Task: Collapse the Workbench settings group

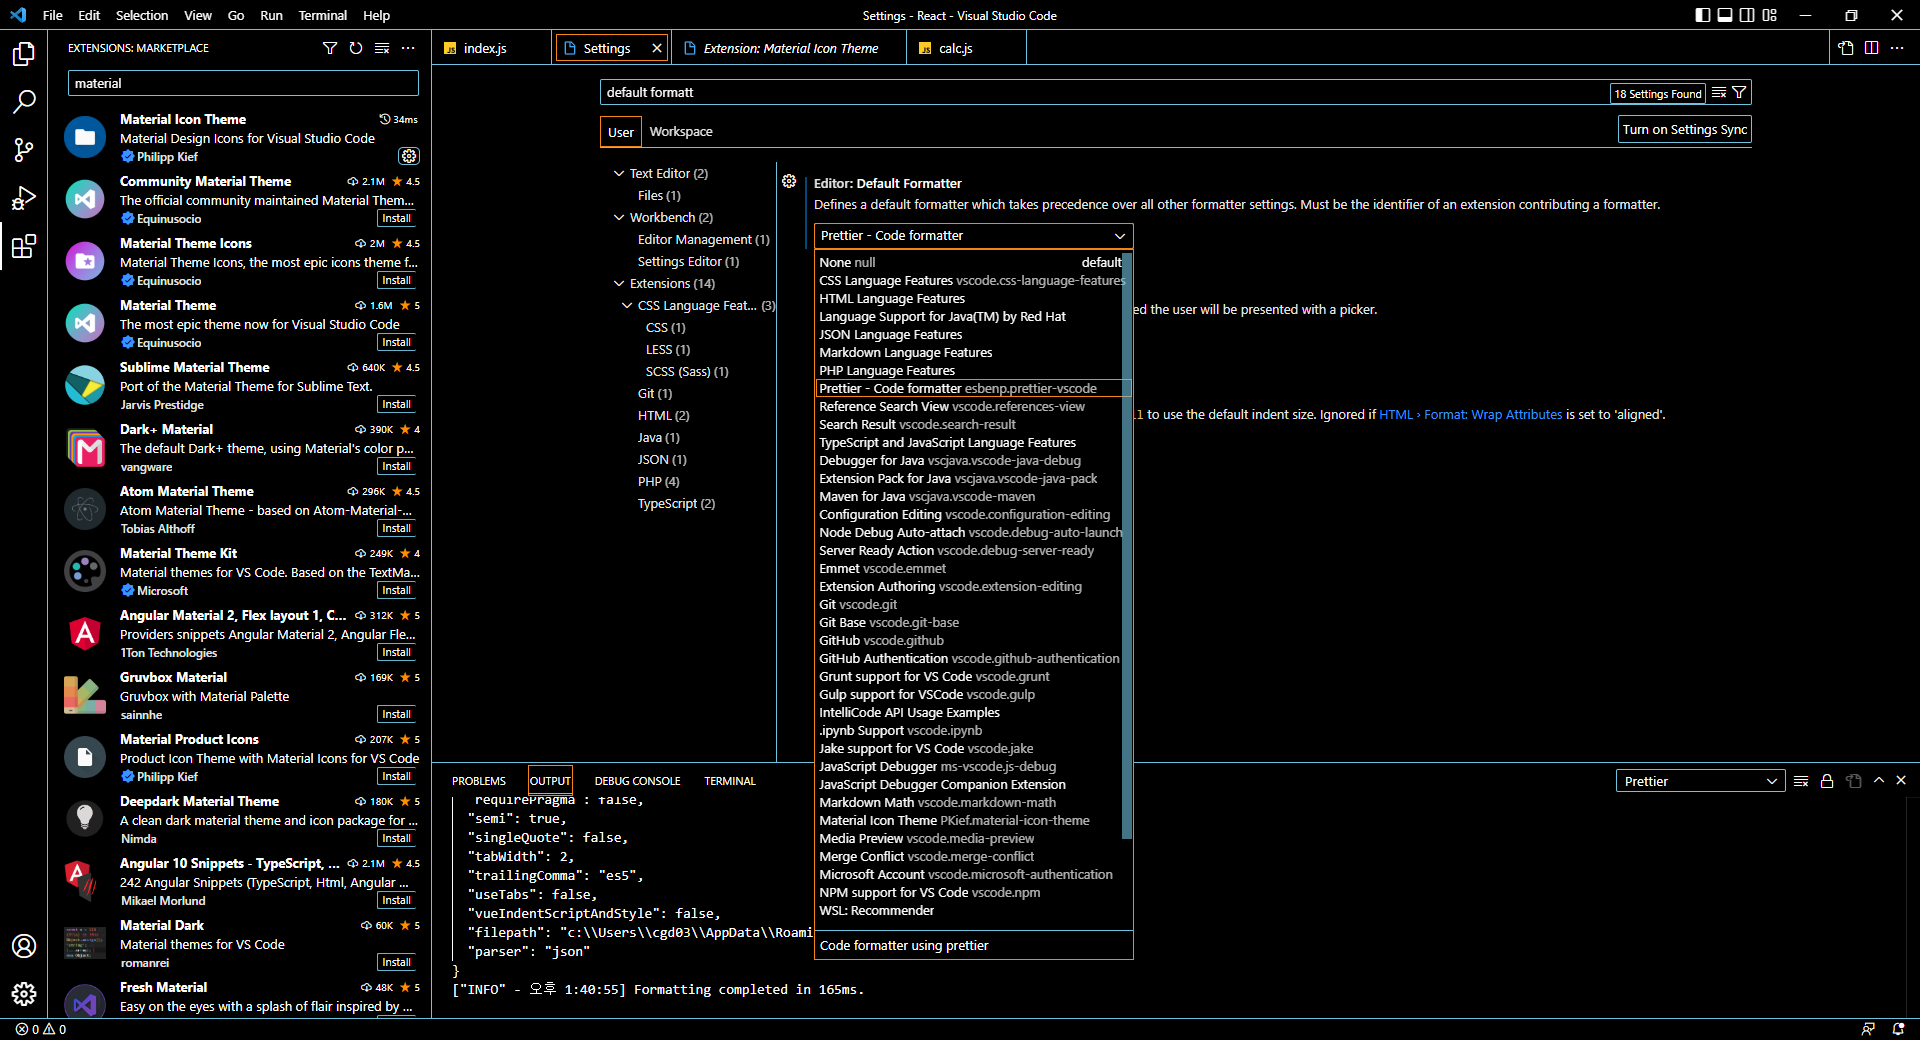Action: [619, 218]
